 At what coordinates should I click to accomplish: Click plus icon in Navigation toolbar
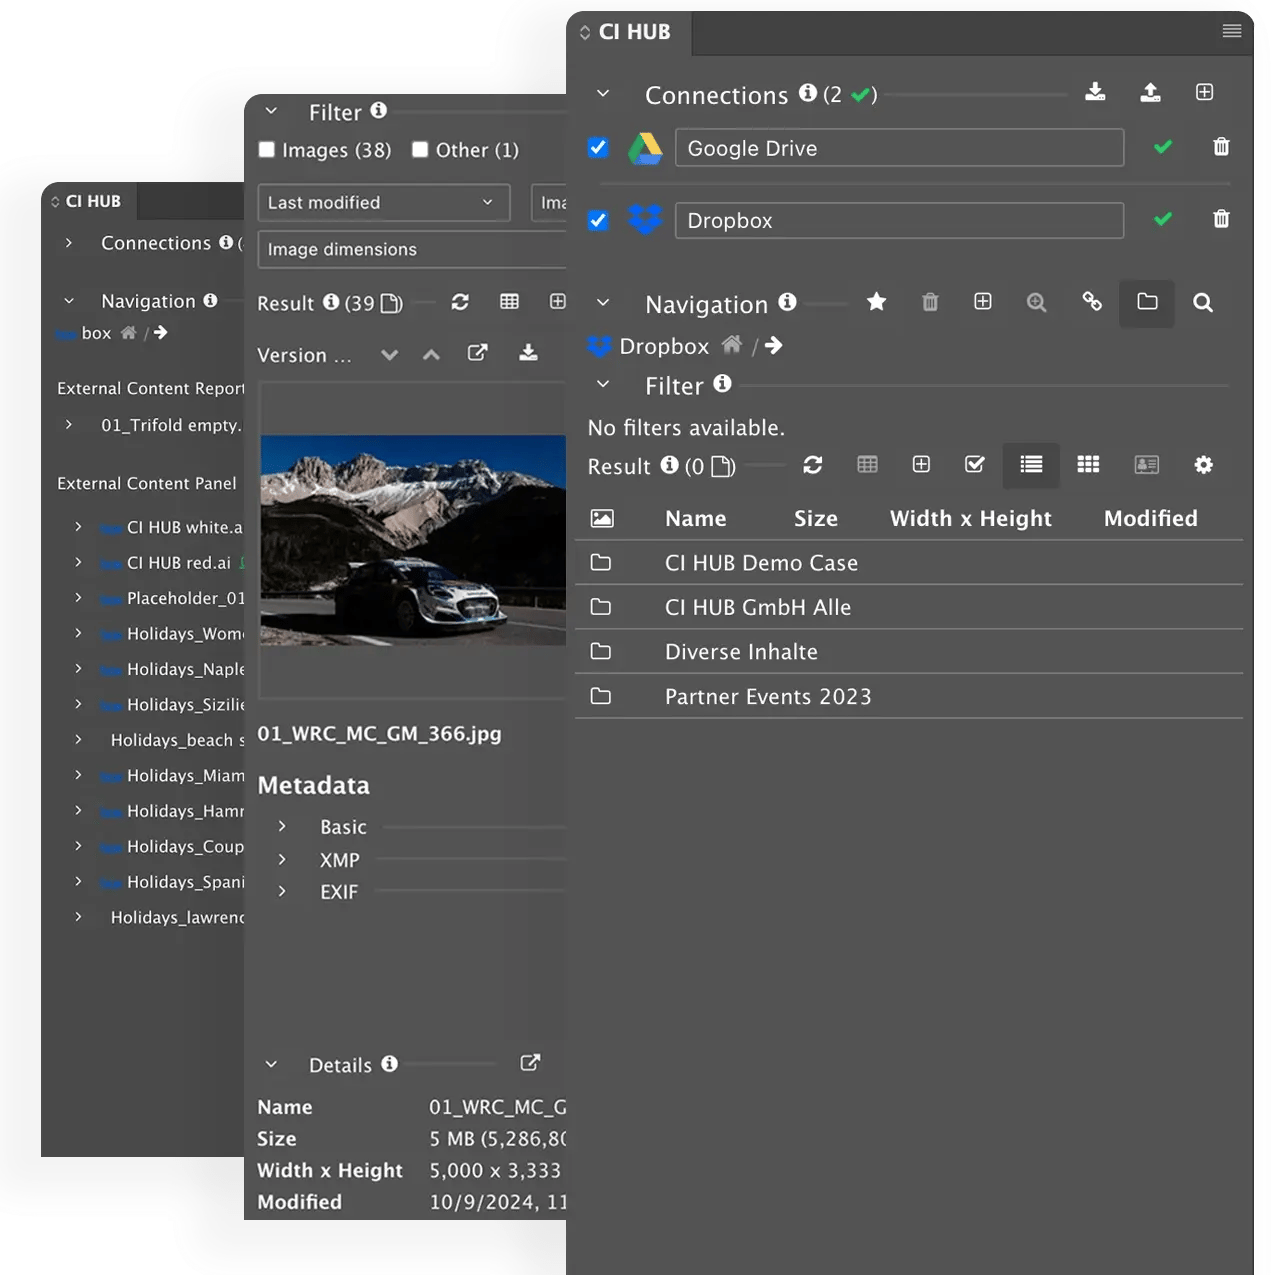[983, 301]
